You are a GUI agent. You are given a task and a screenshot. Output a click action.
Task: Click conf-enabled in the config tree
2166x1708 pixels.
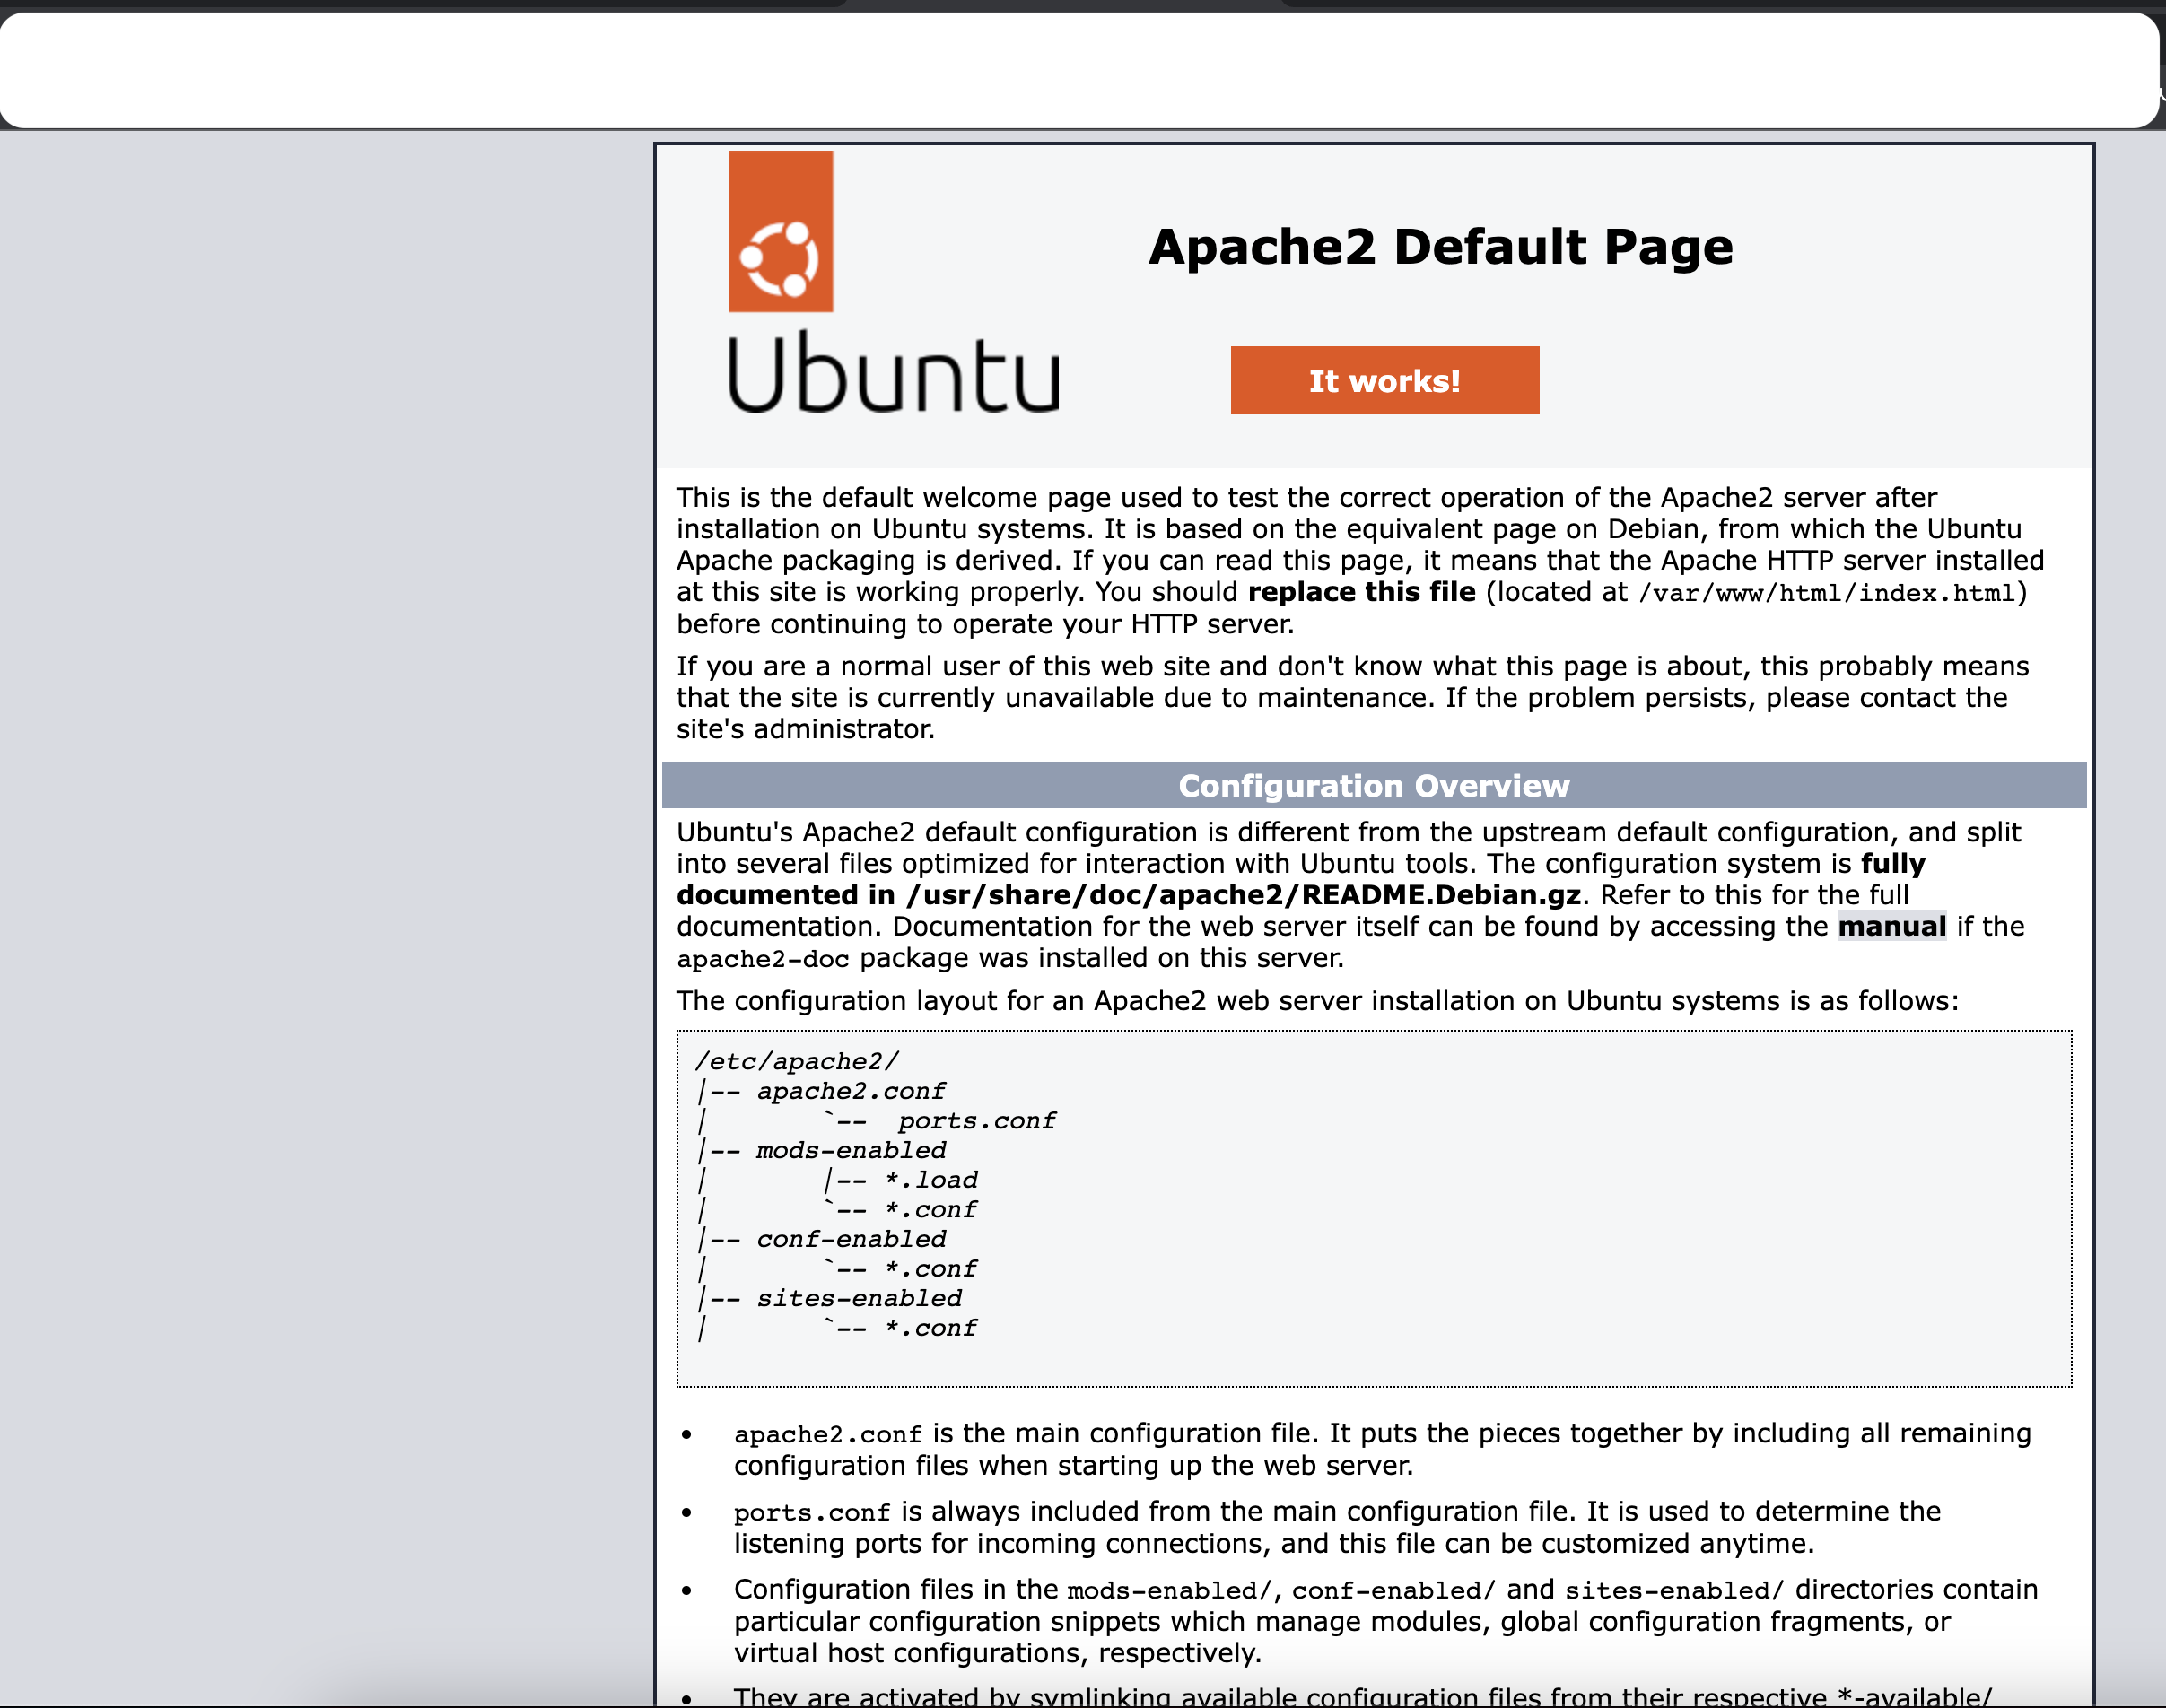(851, 1239)
